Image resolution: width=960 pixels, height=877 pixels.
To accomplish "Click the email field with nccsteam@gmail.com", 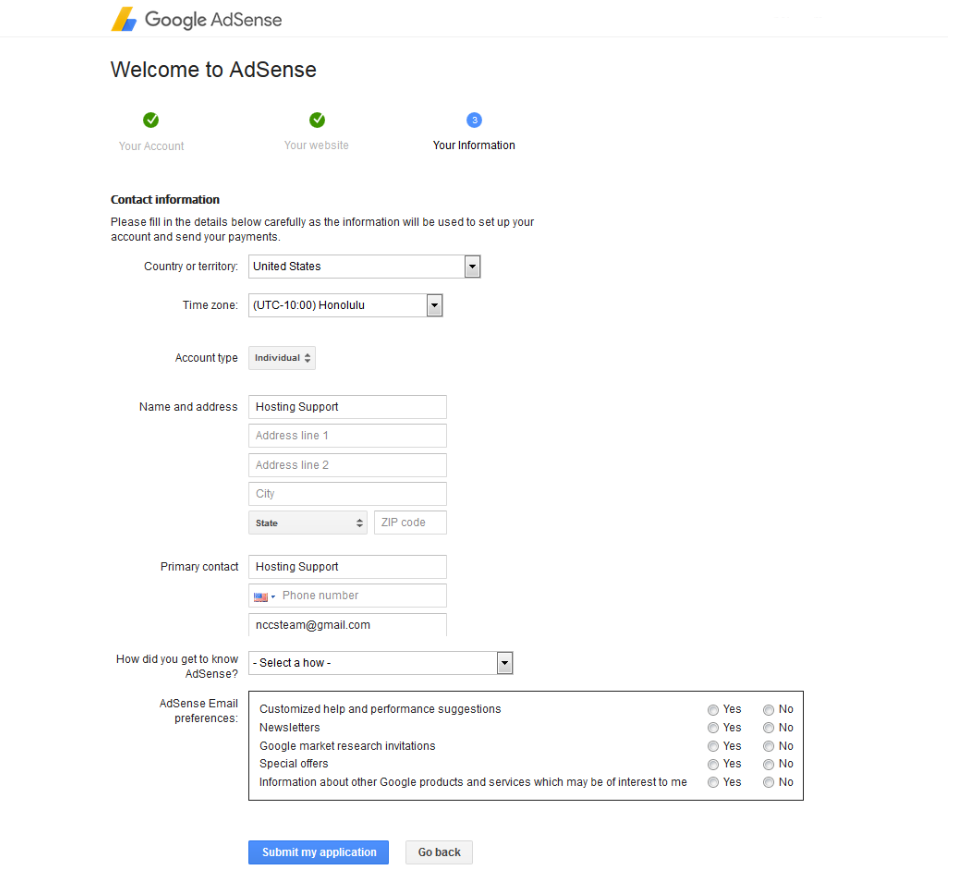I will click(x=348, y=625).
